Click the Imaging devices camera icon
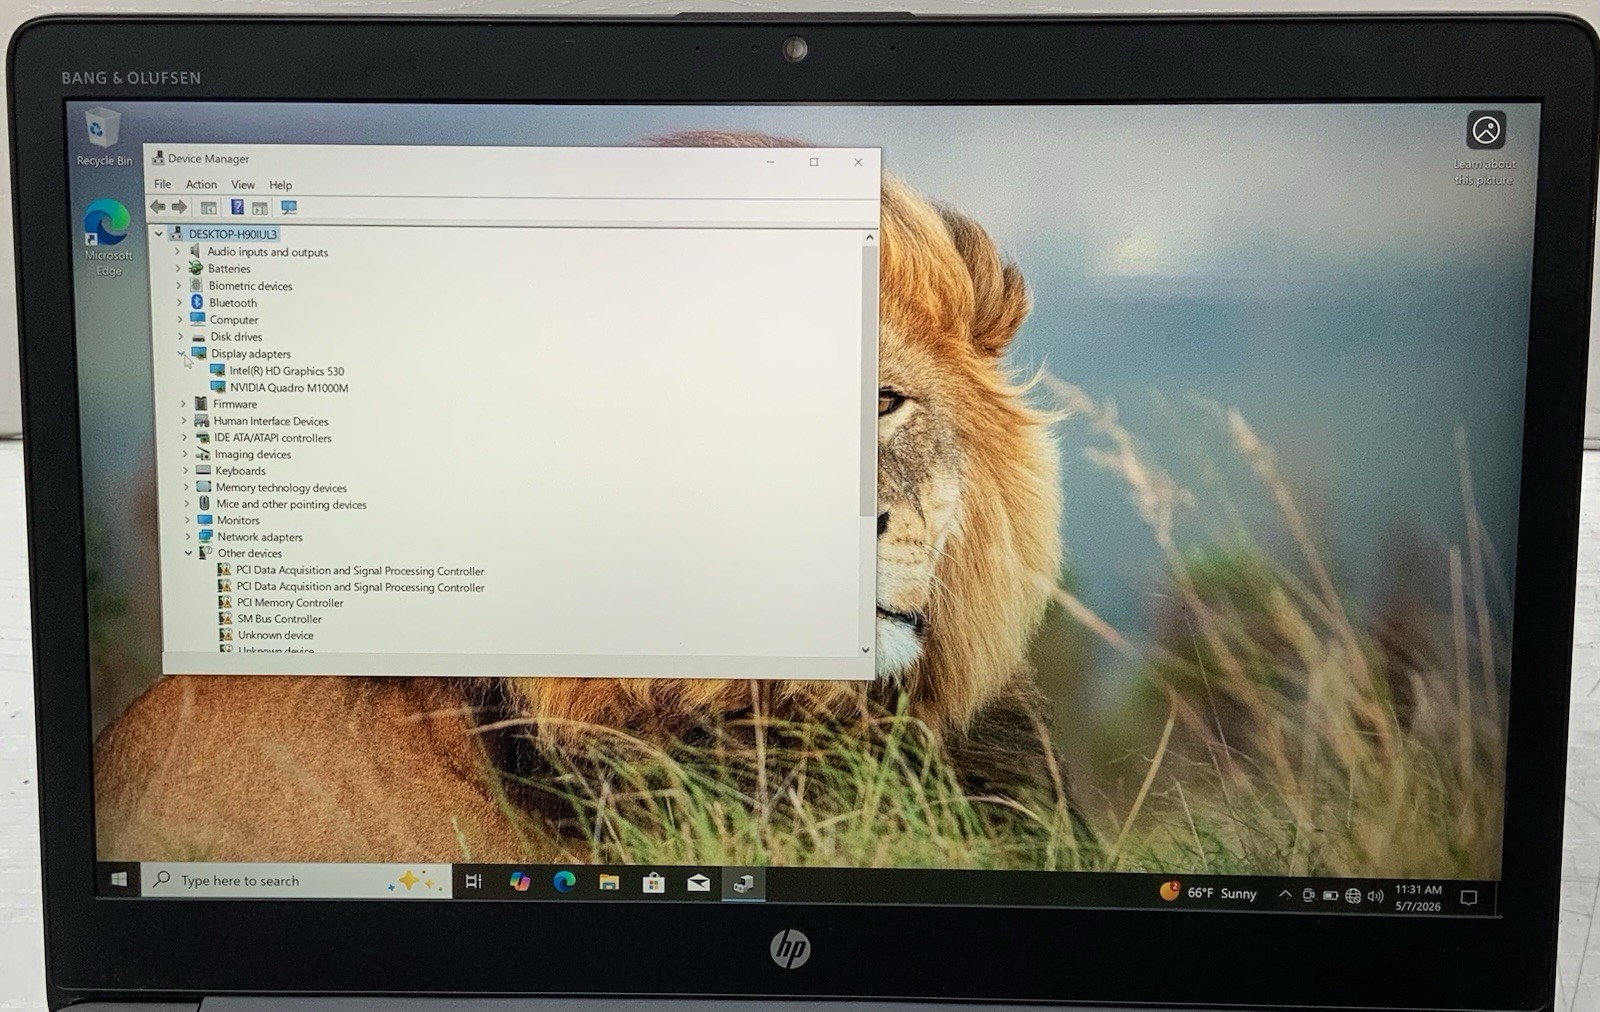Image resolution: width=1600 pixels, height=1012 pixels. click(x=202, y=454)
